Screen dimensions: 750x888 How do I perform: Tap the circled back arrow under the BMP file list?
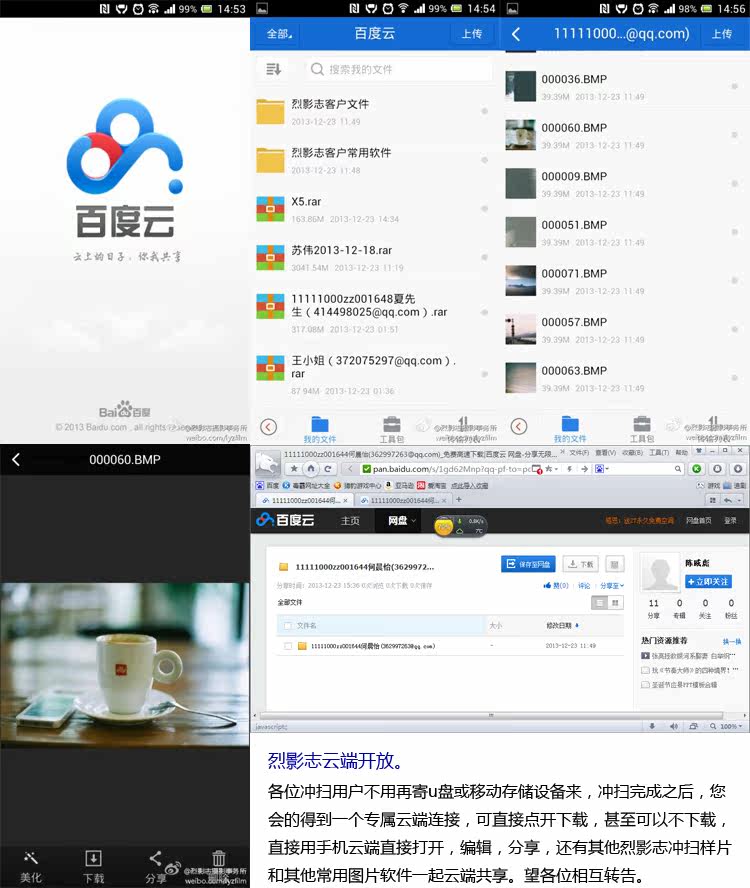pyautogui.click(x=519, y=426)
